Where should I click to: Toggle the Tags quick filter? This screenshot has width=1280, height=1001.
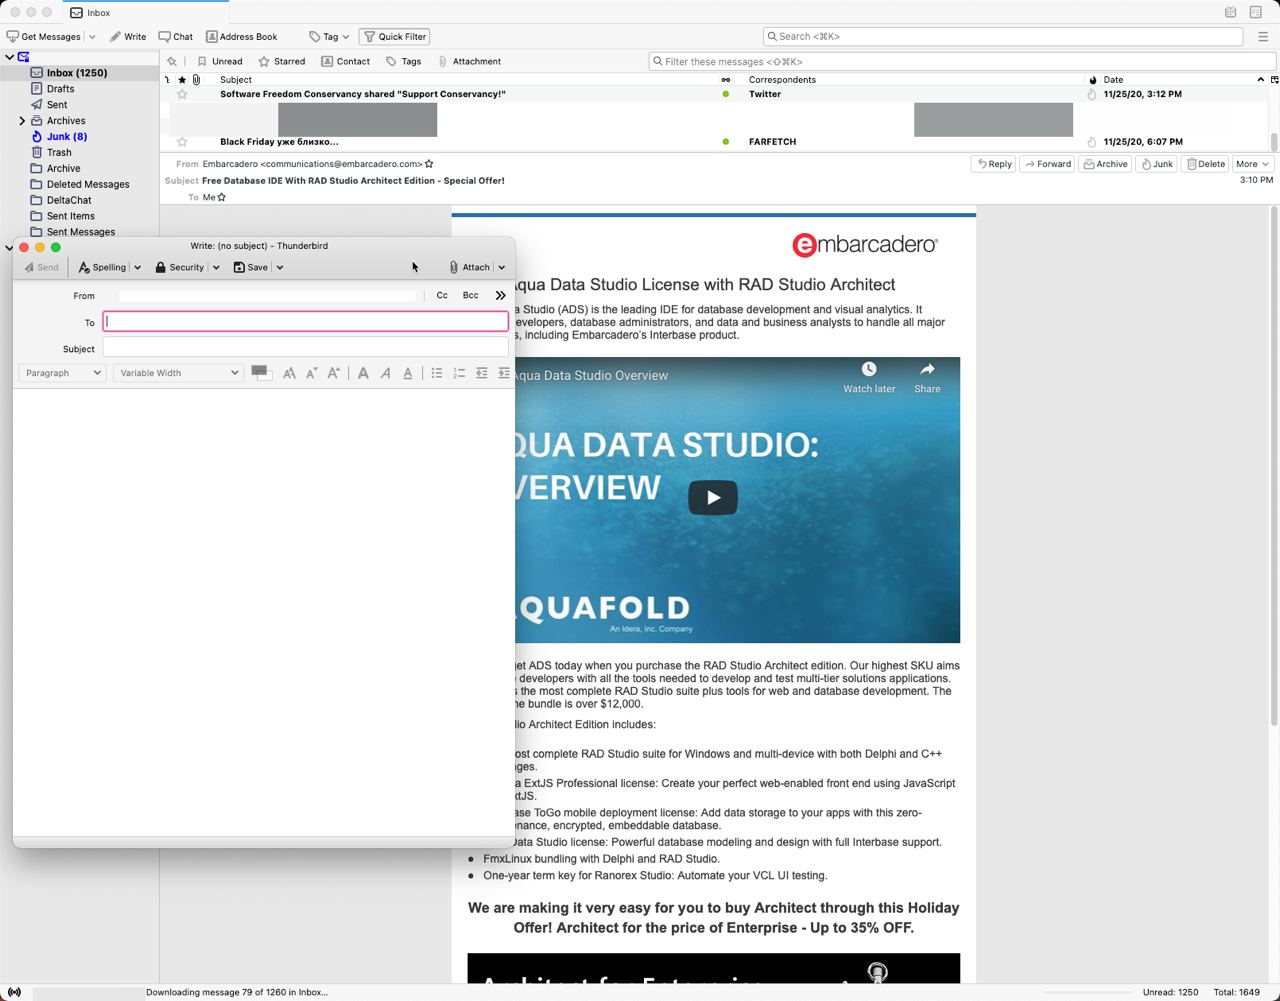tap(404, 61)
